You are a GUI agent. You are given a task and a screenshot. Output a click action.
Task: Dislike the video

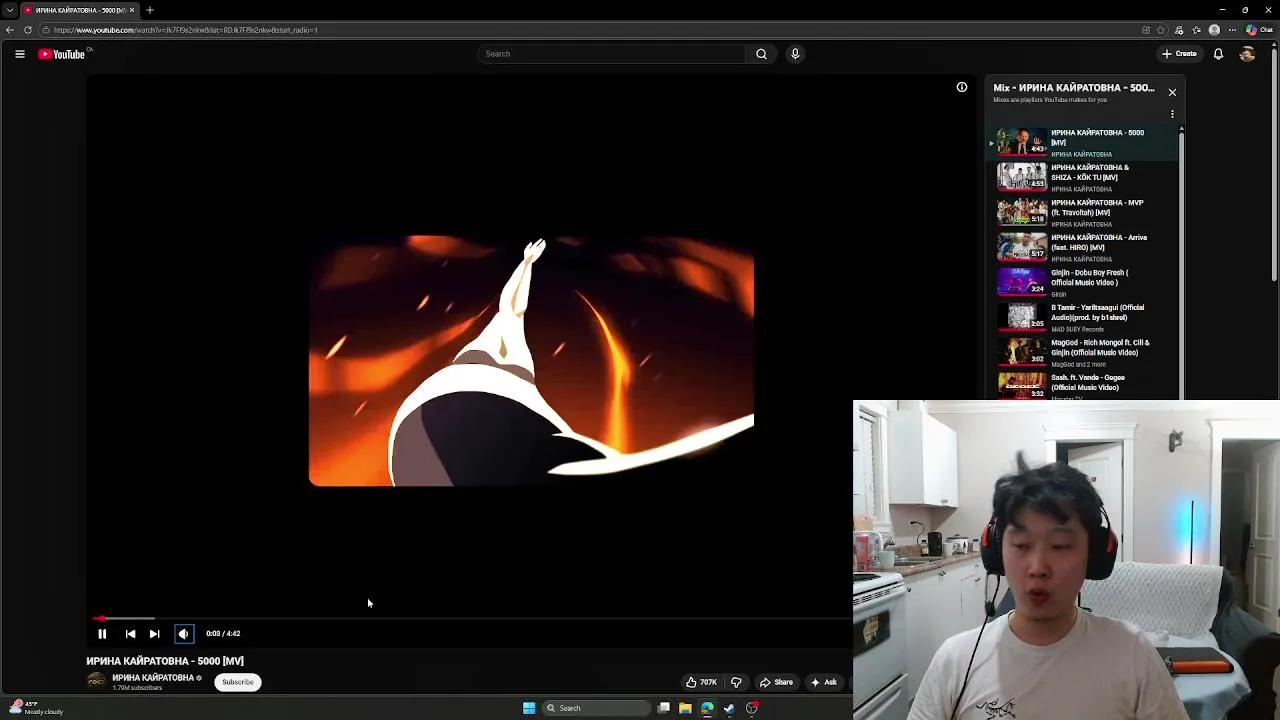736,682
